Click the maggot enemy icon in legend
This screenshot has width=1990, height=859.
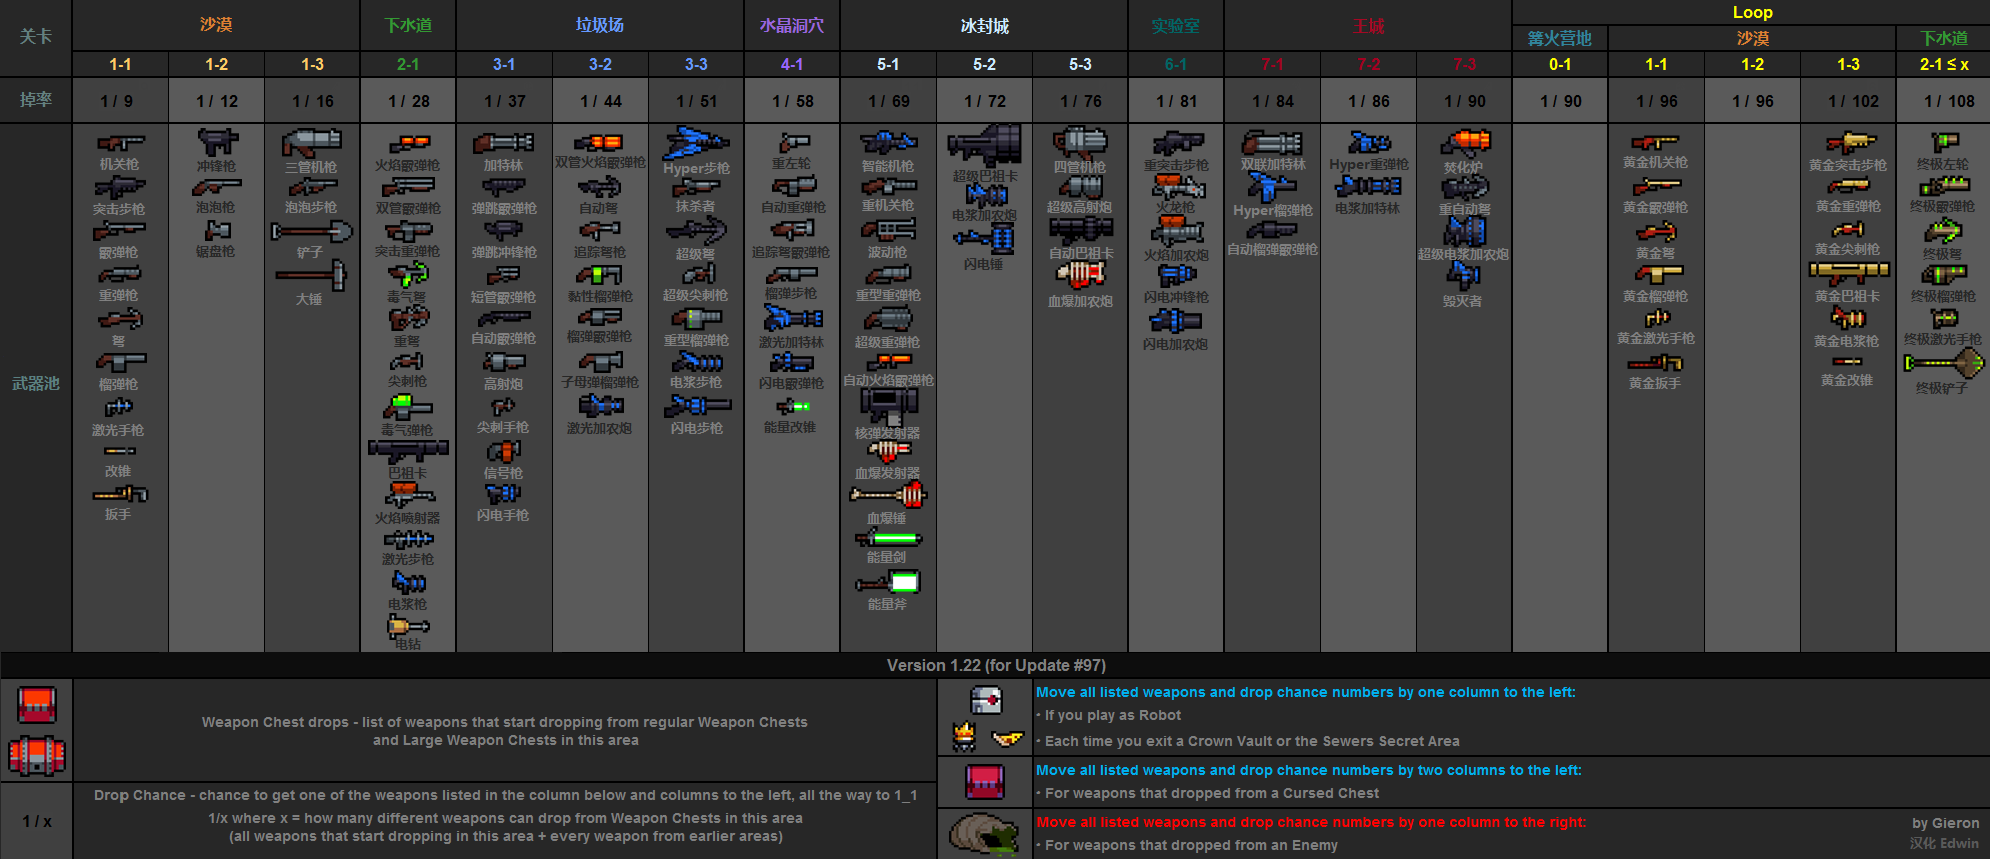point(984,834)
